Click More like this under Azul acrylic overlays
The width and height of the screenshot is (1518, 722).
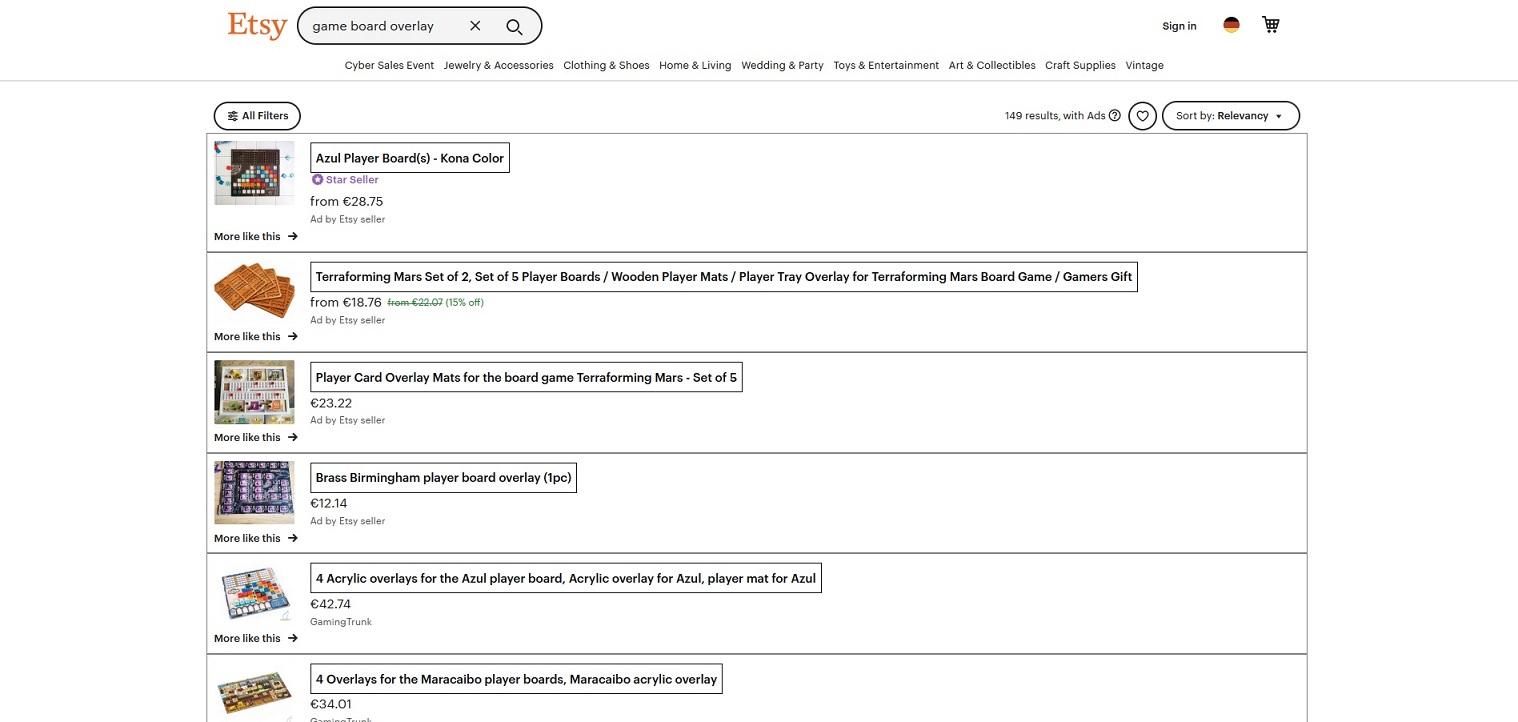pyautogui.click(x=256, y=639)
